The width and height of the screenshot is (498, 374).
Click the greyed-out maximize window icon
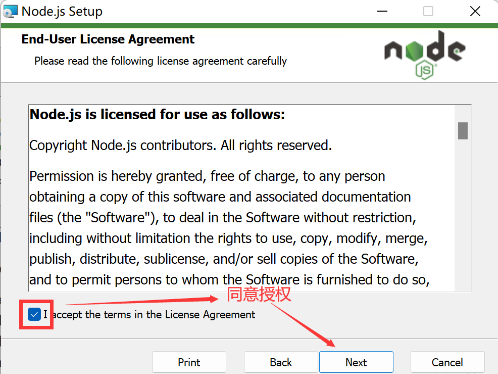[428, 11]
